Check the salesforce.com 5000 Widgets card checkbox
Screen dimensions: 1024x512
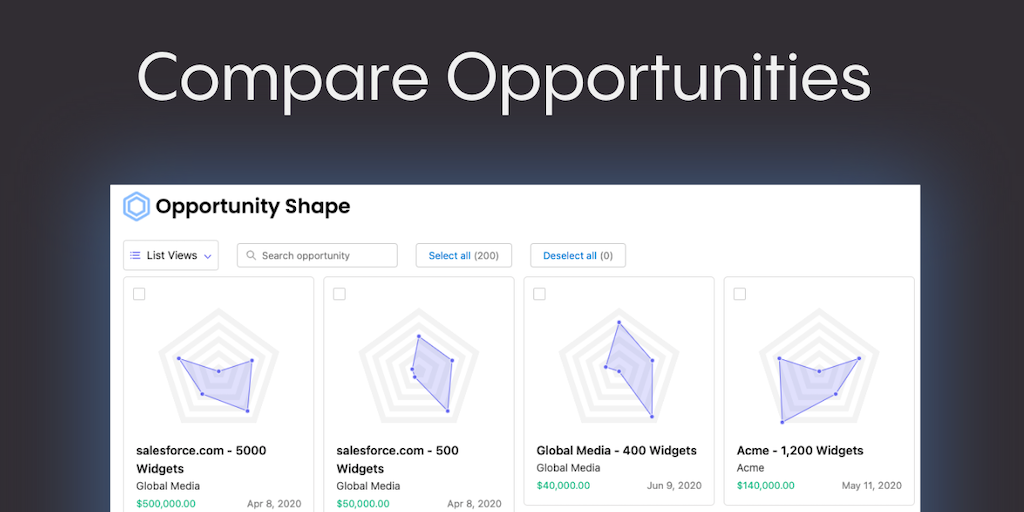tap(139, 294)
